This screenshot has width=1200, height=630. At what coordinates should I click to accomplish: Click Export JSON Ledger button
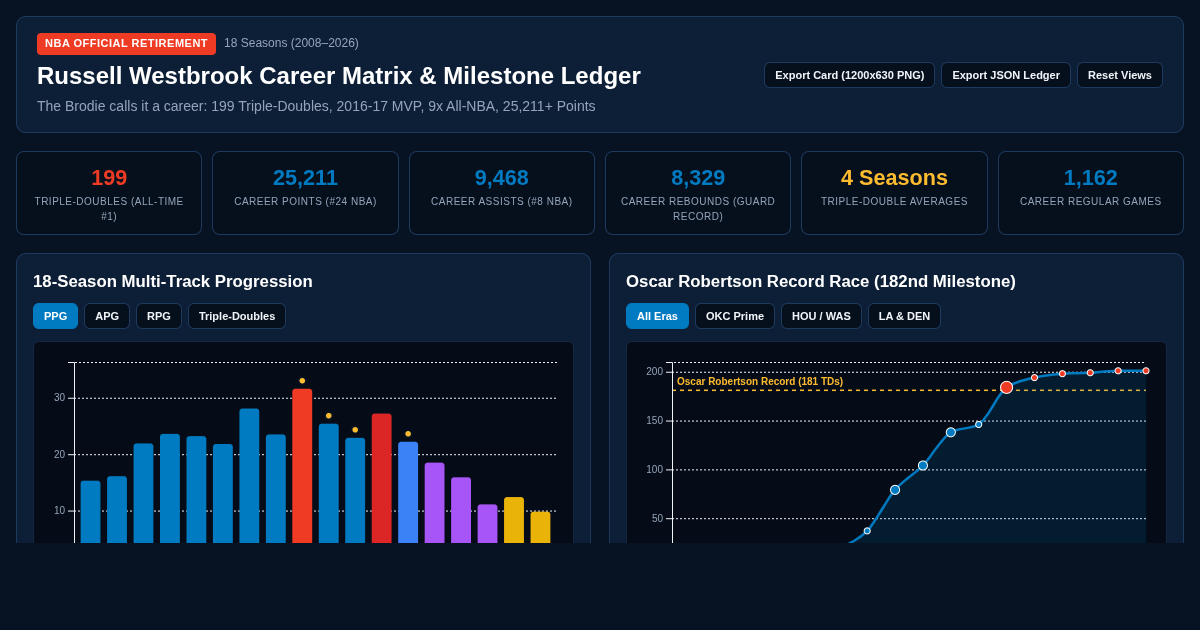[1006, 75]
